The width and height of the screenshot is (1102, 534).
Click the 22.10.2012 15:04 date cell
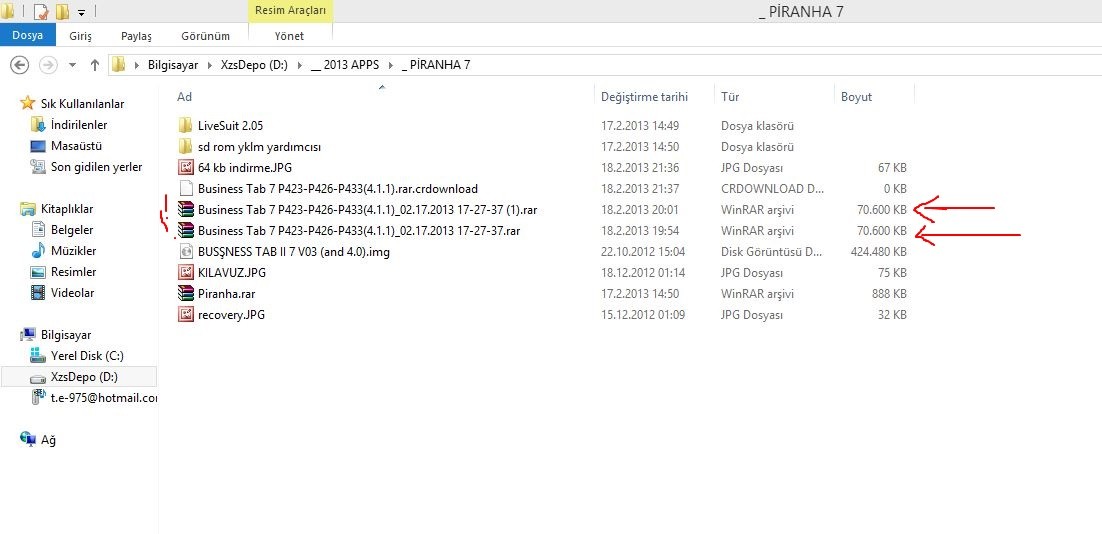coord(643,252)
